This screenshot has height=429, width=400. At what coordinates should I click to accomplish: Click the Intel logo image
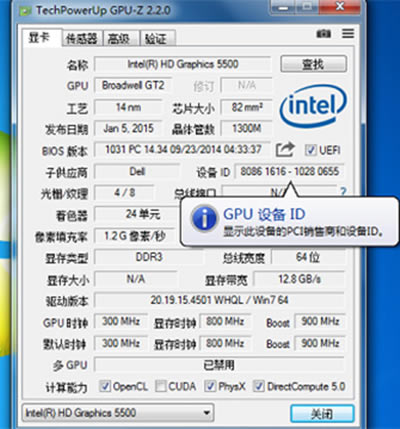coord(313,105)
